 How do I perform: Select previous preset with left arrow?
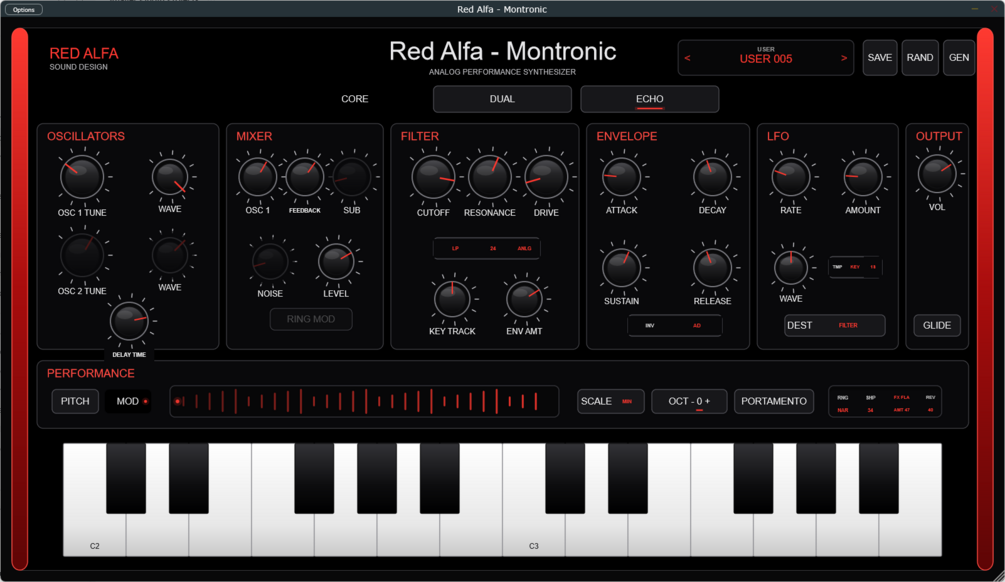point(687,58)
